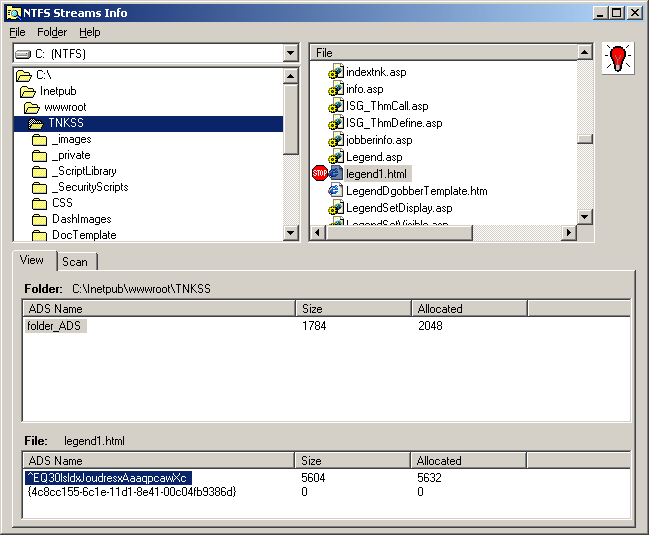
Task: Click the drive icon in the C: combo box
Action: tap(23, 54)
